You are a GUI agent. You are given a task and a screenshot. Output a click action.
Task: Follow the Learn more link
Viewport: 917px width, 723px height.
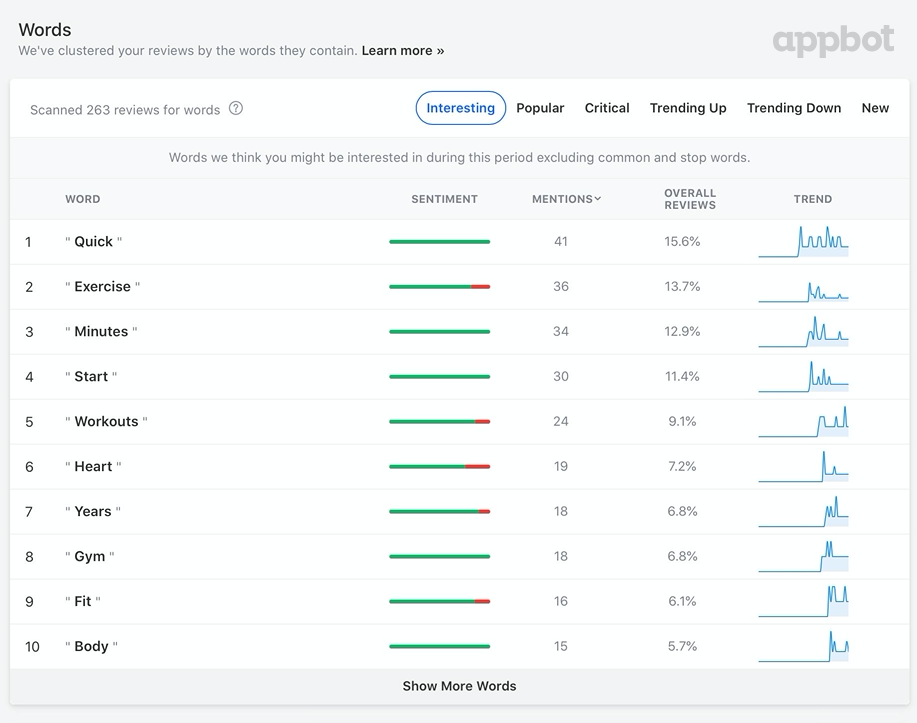(403, 50)
